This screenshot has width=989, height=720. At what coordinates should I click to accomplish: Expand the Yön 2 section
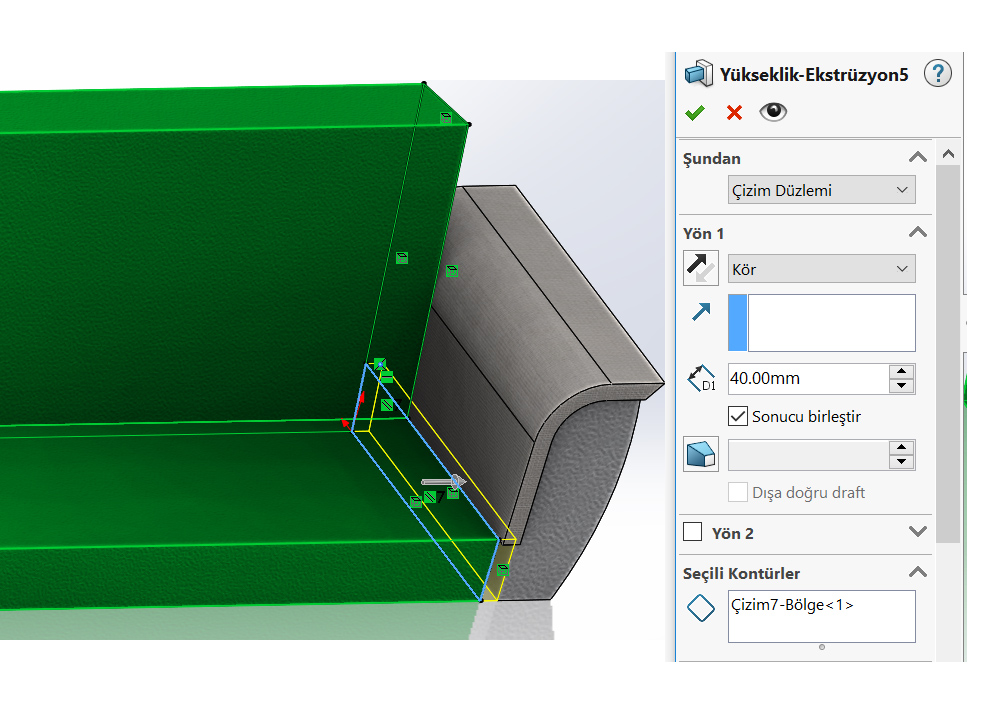(x=918, y=531)
